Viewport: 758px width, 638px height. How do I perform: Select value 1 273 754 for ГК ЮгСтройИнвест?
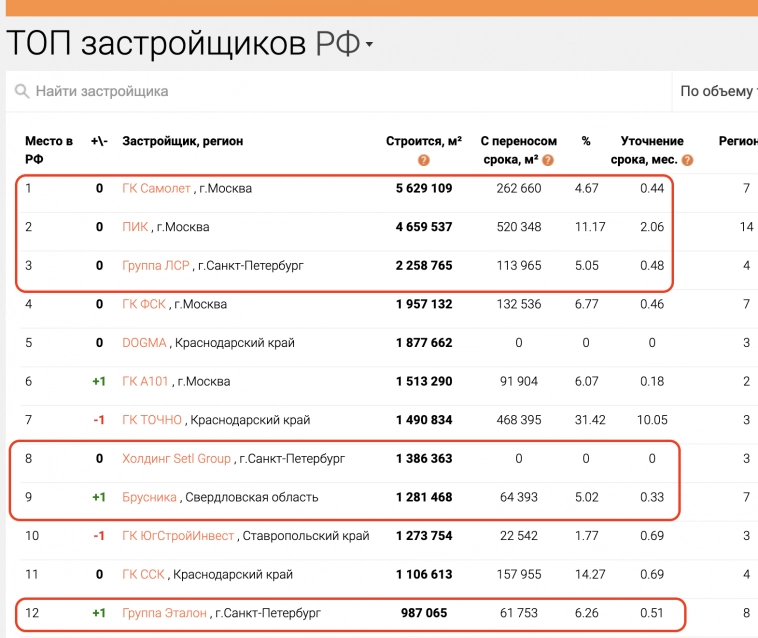(x=424, y=536)
